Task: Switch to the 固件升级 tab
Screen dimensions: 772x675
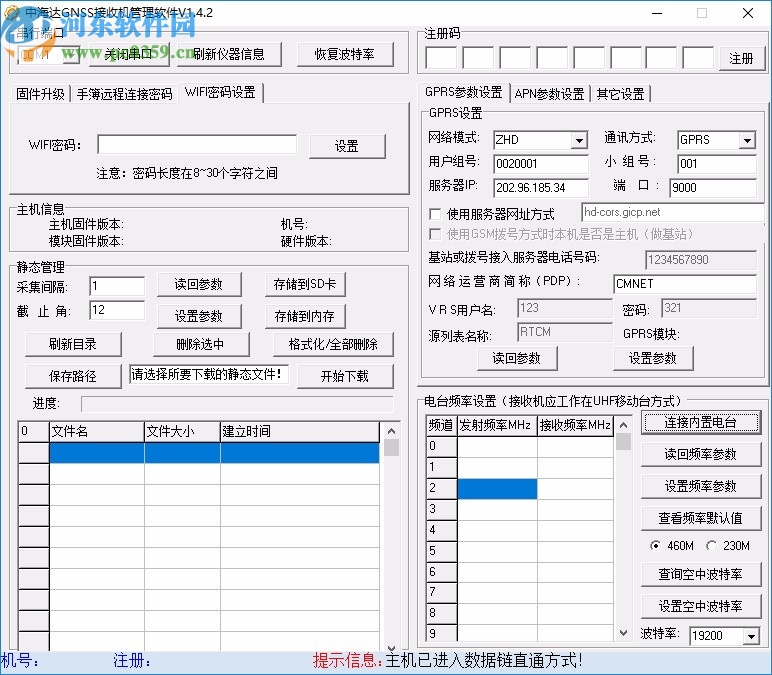Action: click(x=40, y=94)
